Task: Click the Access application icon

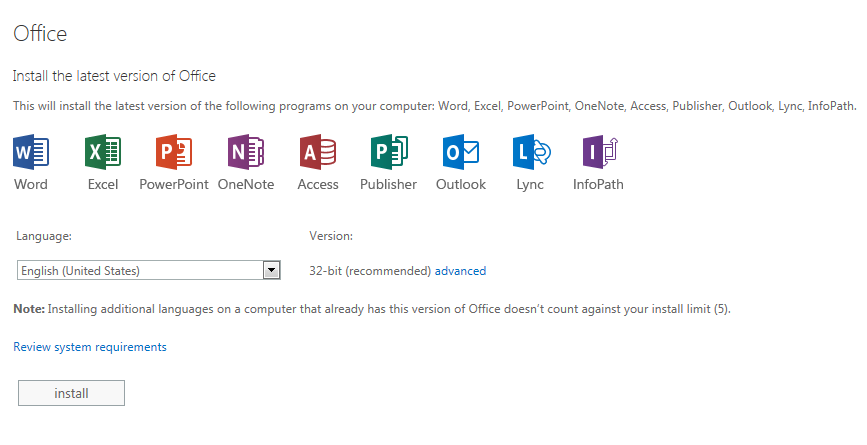Action: [318, 152]
